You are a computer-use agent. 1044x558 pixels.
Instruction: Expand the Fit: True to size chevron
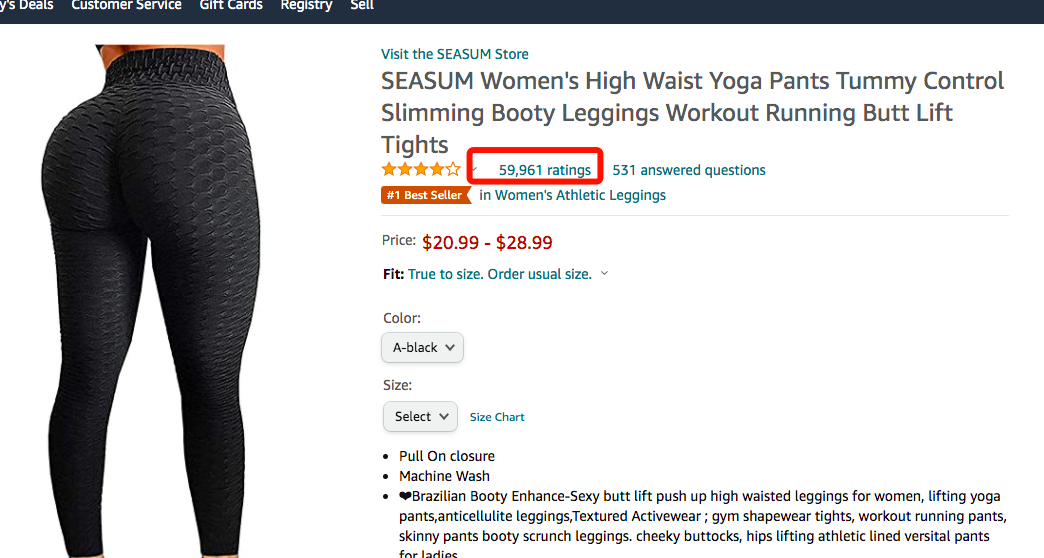(x=604, y=274)
